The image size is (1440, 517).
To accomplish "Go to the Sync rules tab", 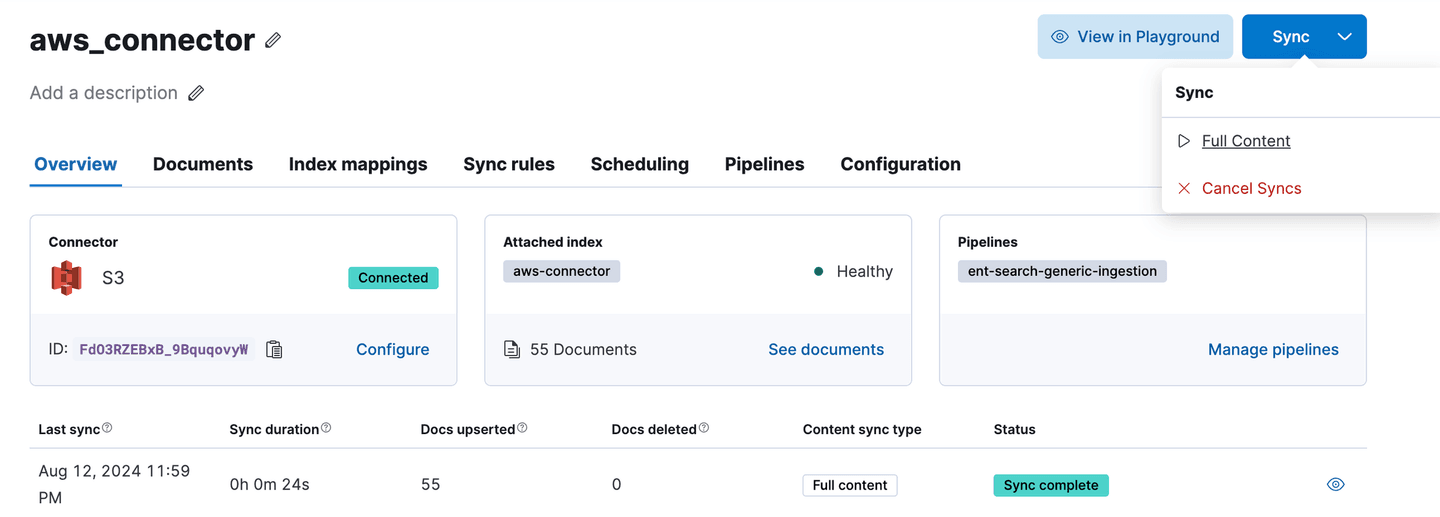I will coord(508,164).
